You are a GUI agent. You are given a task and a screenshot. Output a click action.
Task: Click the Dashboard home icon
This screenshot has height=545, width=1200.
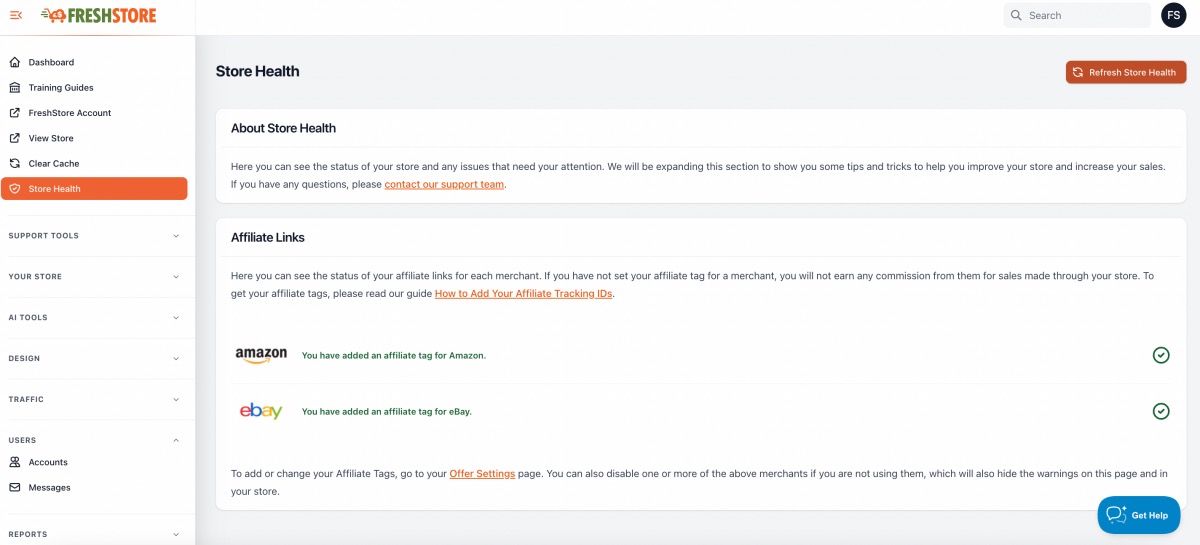tap(15, 62)
